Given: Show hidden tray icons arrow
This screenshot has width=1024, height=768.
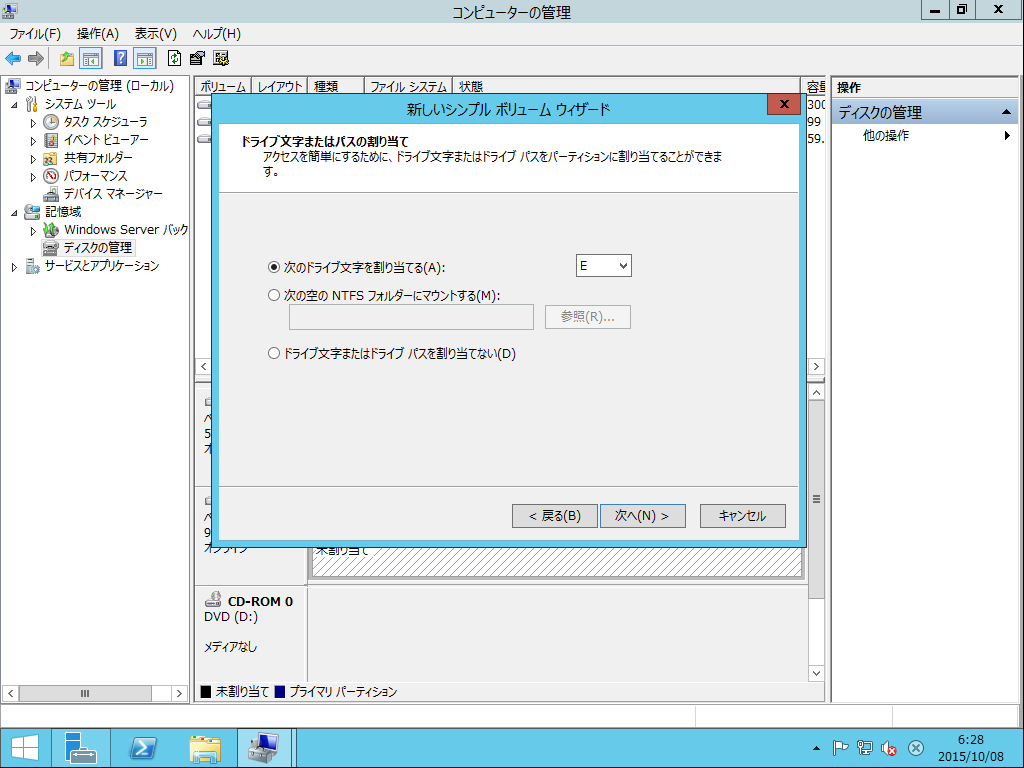Looking at the screenshot, I should point(816,748).
